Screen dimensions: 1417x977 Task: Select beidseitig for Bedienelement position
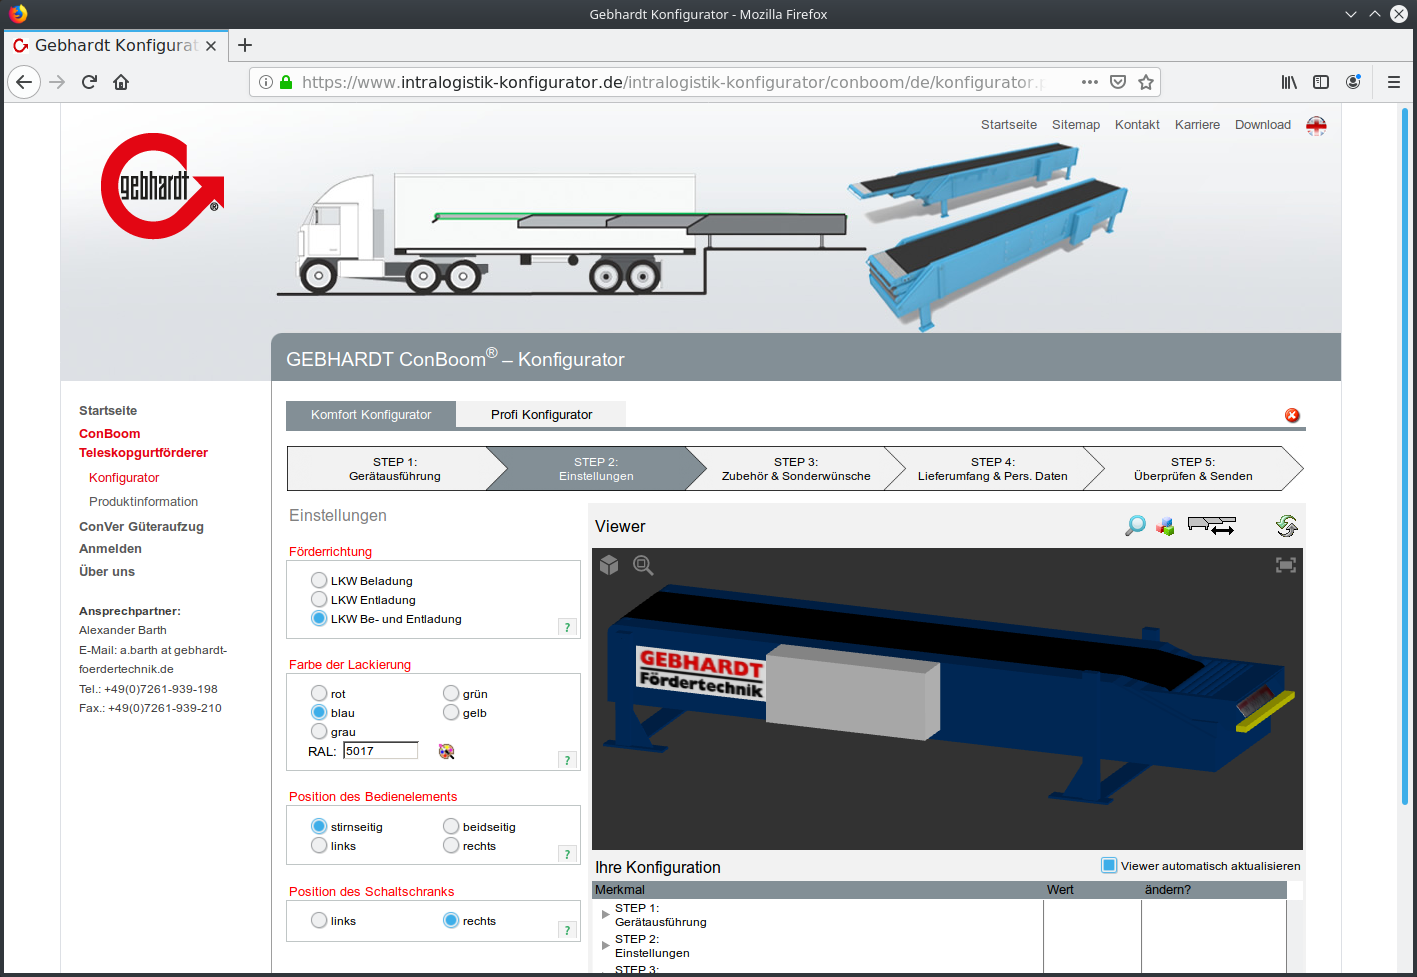tap(451, 826)
